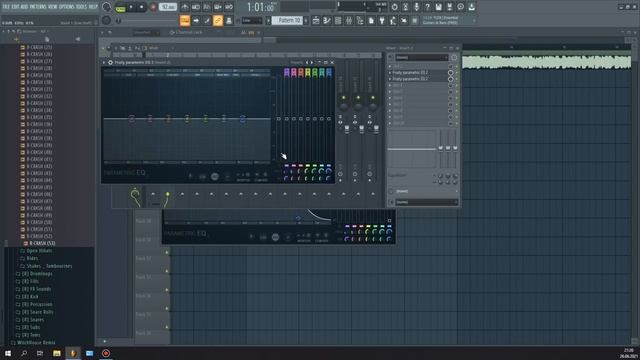Click the tempo tapper icon
The height and width of the screenshot is (360, 640).
click(393, 20)
